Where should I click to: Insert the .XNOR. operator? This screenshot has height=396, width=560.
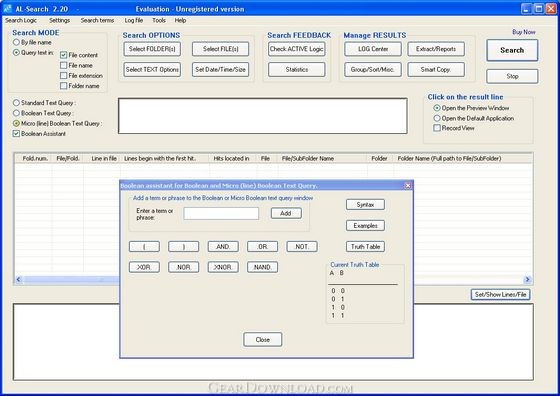click(223, 267)
